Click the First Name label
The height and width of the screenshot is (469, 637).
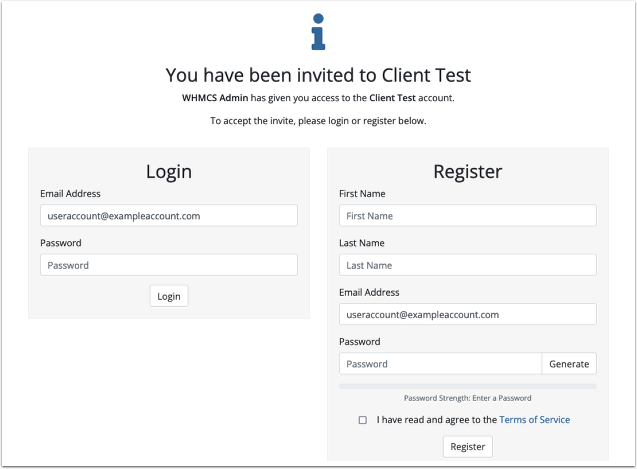coord(363,193)
